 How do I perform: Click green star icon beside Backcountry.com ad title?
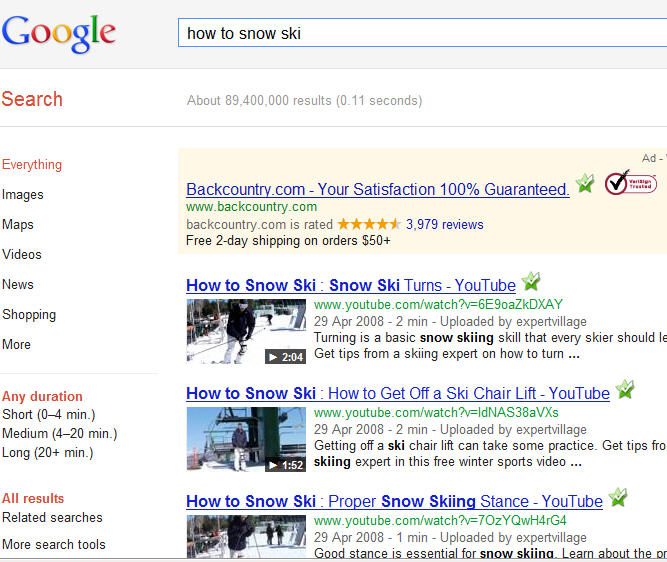pyautogui.click(x=585, y=183)
